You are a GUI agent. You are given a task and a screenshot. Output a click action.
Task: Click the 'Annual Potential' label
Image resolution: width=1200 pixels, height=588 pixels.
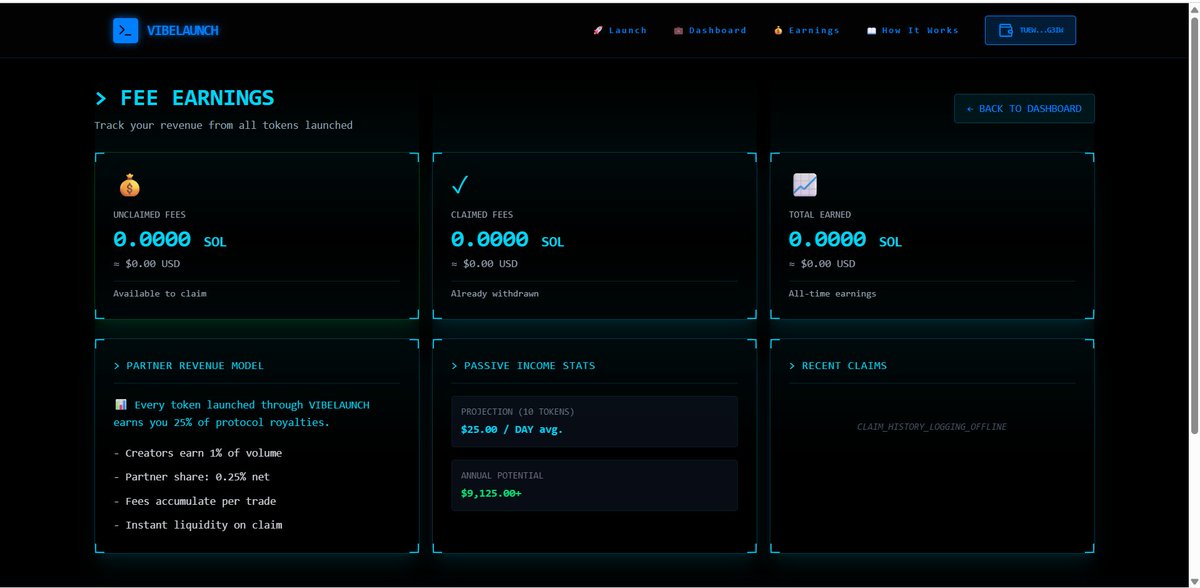click(502, 475)
